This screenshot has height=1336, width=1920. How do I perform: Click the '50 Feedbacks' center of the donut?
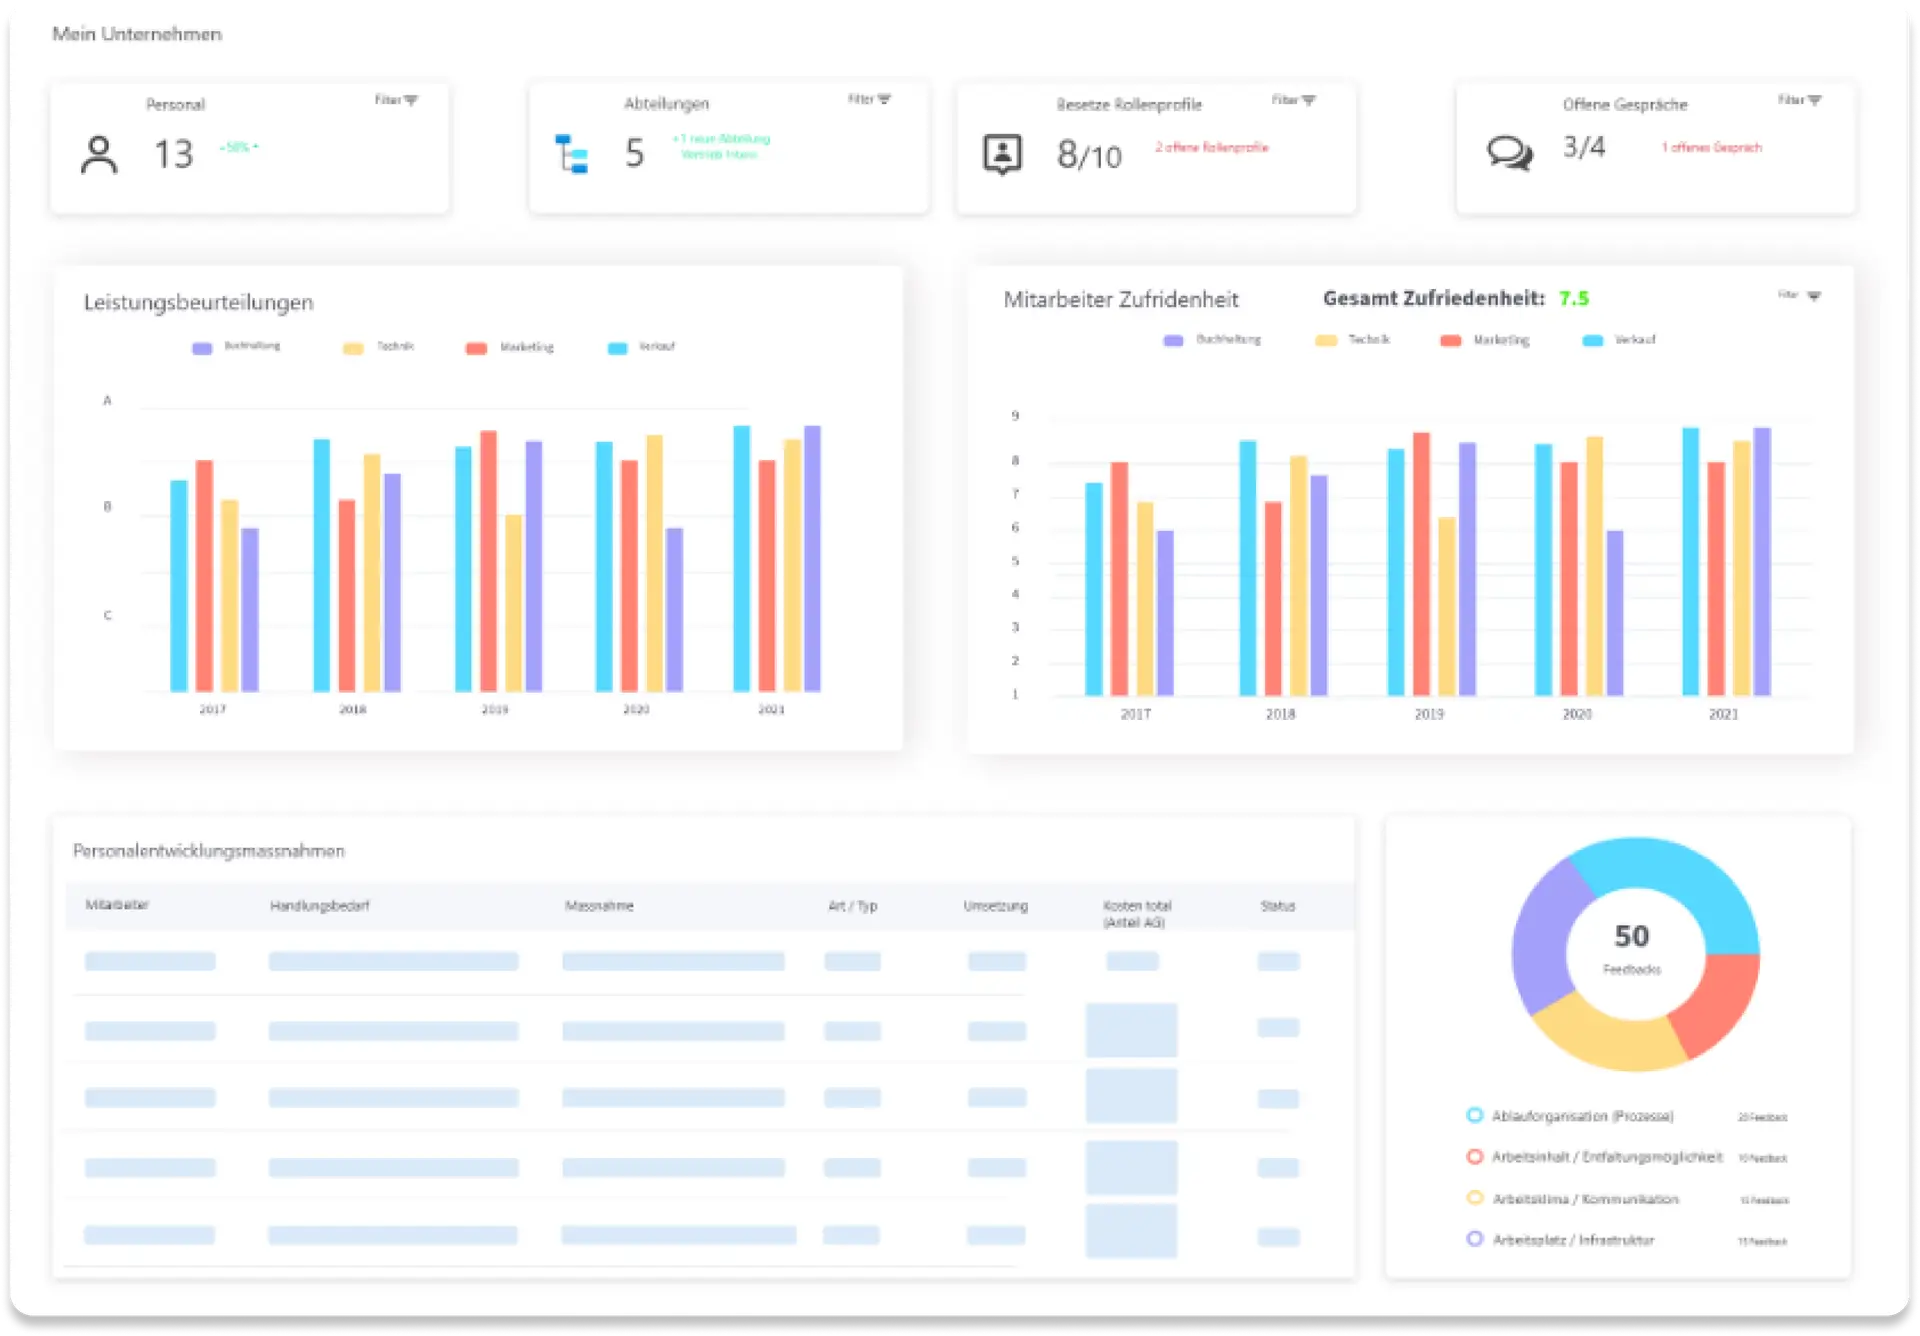[x=1632, y=948]
